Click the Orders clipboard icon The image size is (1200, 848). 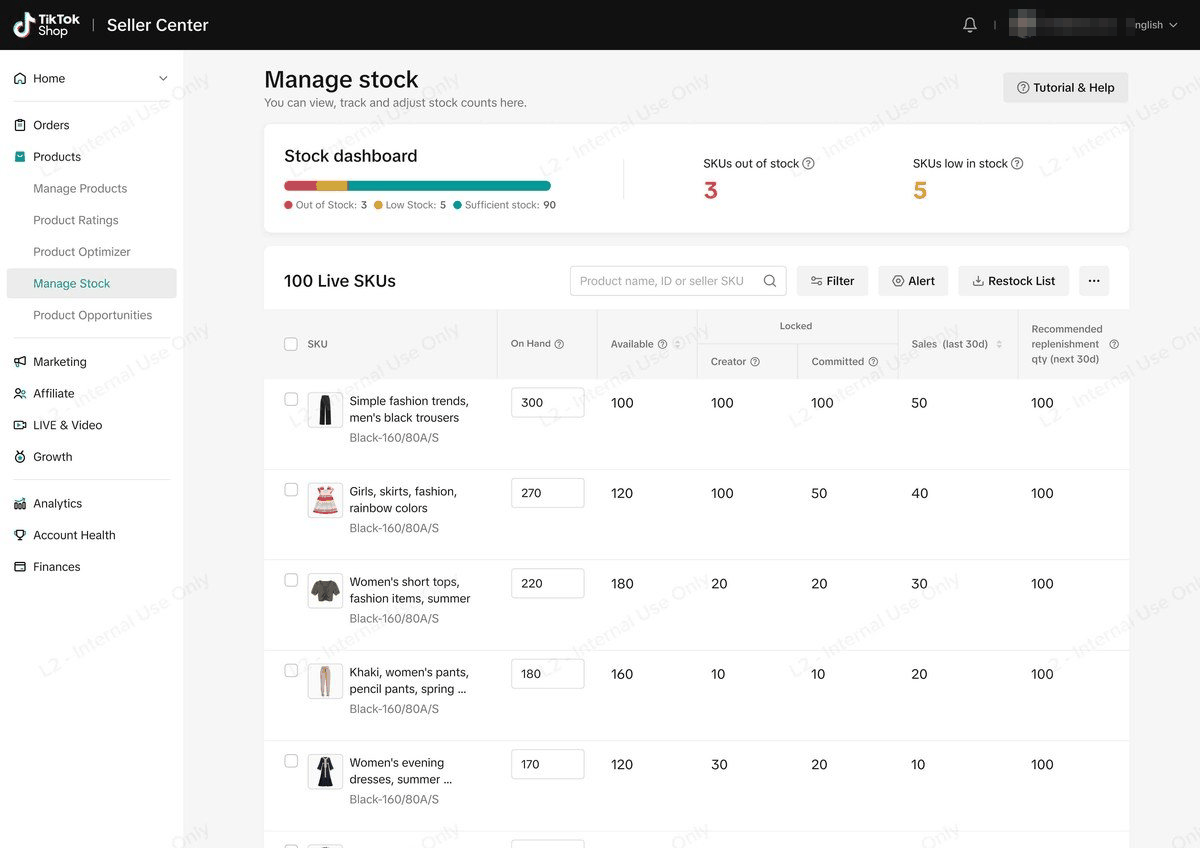(x=20, y=125)
